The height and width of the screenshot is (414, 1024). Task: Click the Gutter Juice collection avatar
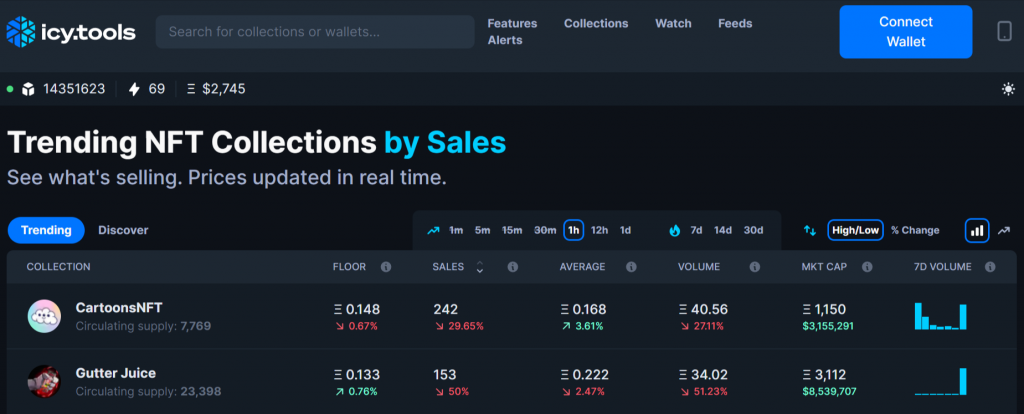click(x=44, y=381)
